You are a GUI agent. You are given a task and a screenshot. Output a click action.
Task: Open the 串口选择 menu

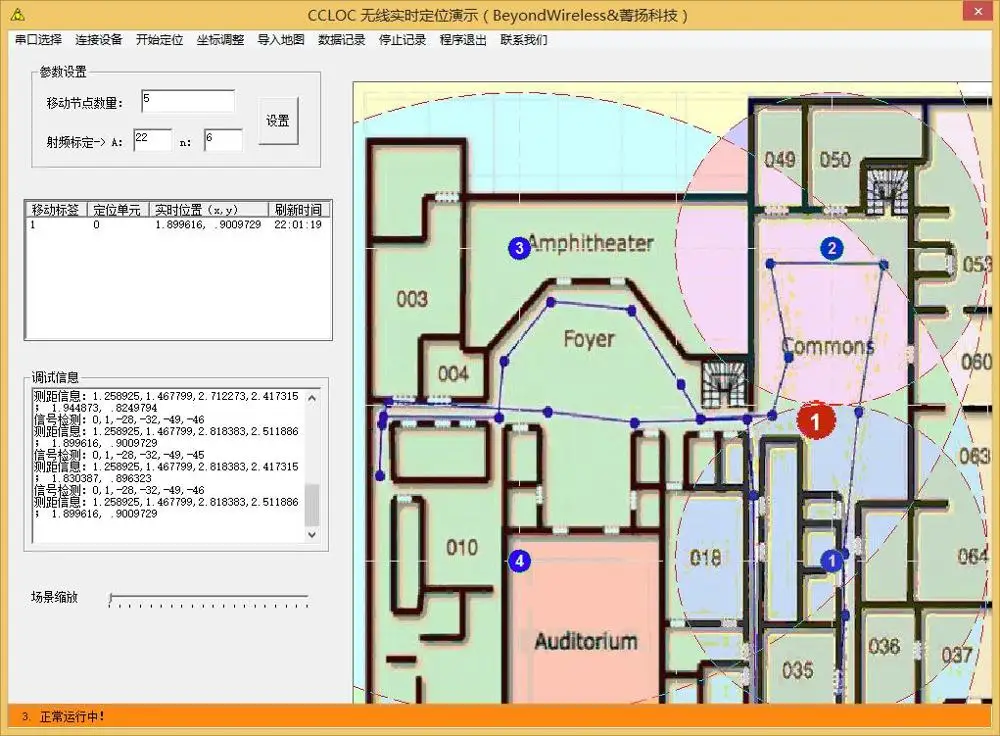point(38,40)
